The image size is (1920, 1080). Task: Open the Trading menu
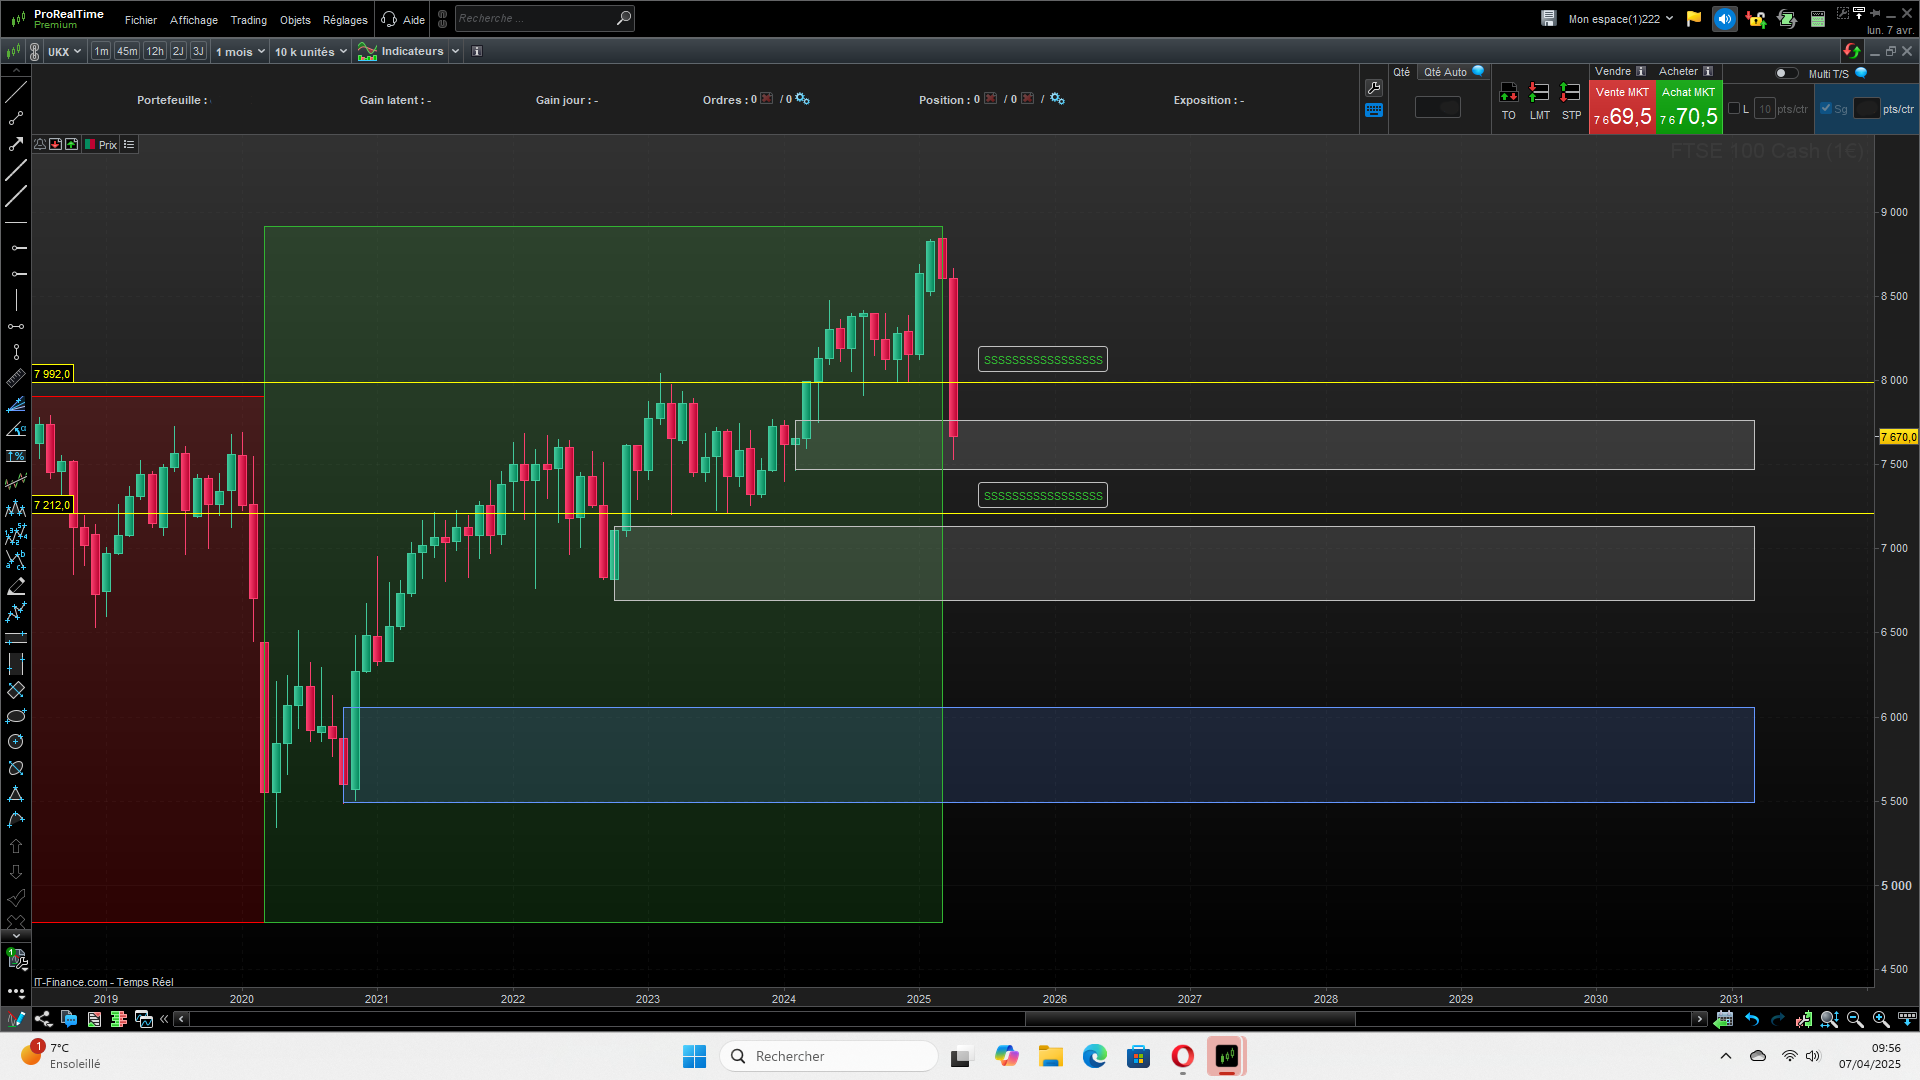[248, 20]
